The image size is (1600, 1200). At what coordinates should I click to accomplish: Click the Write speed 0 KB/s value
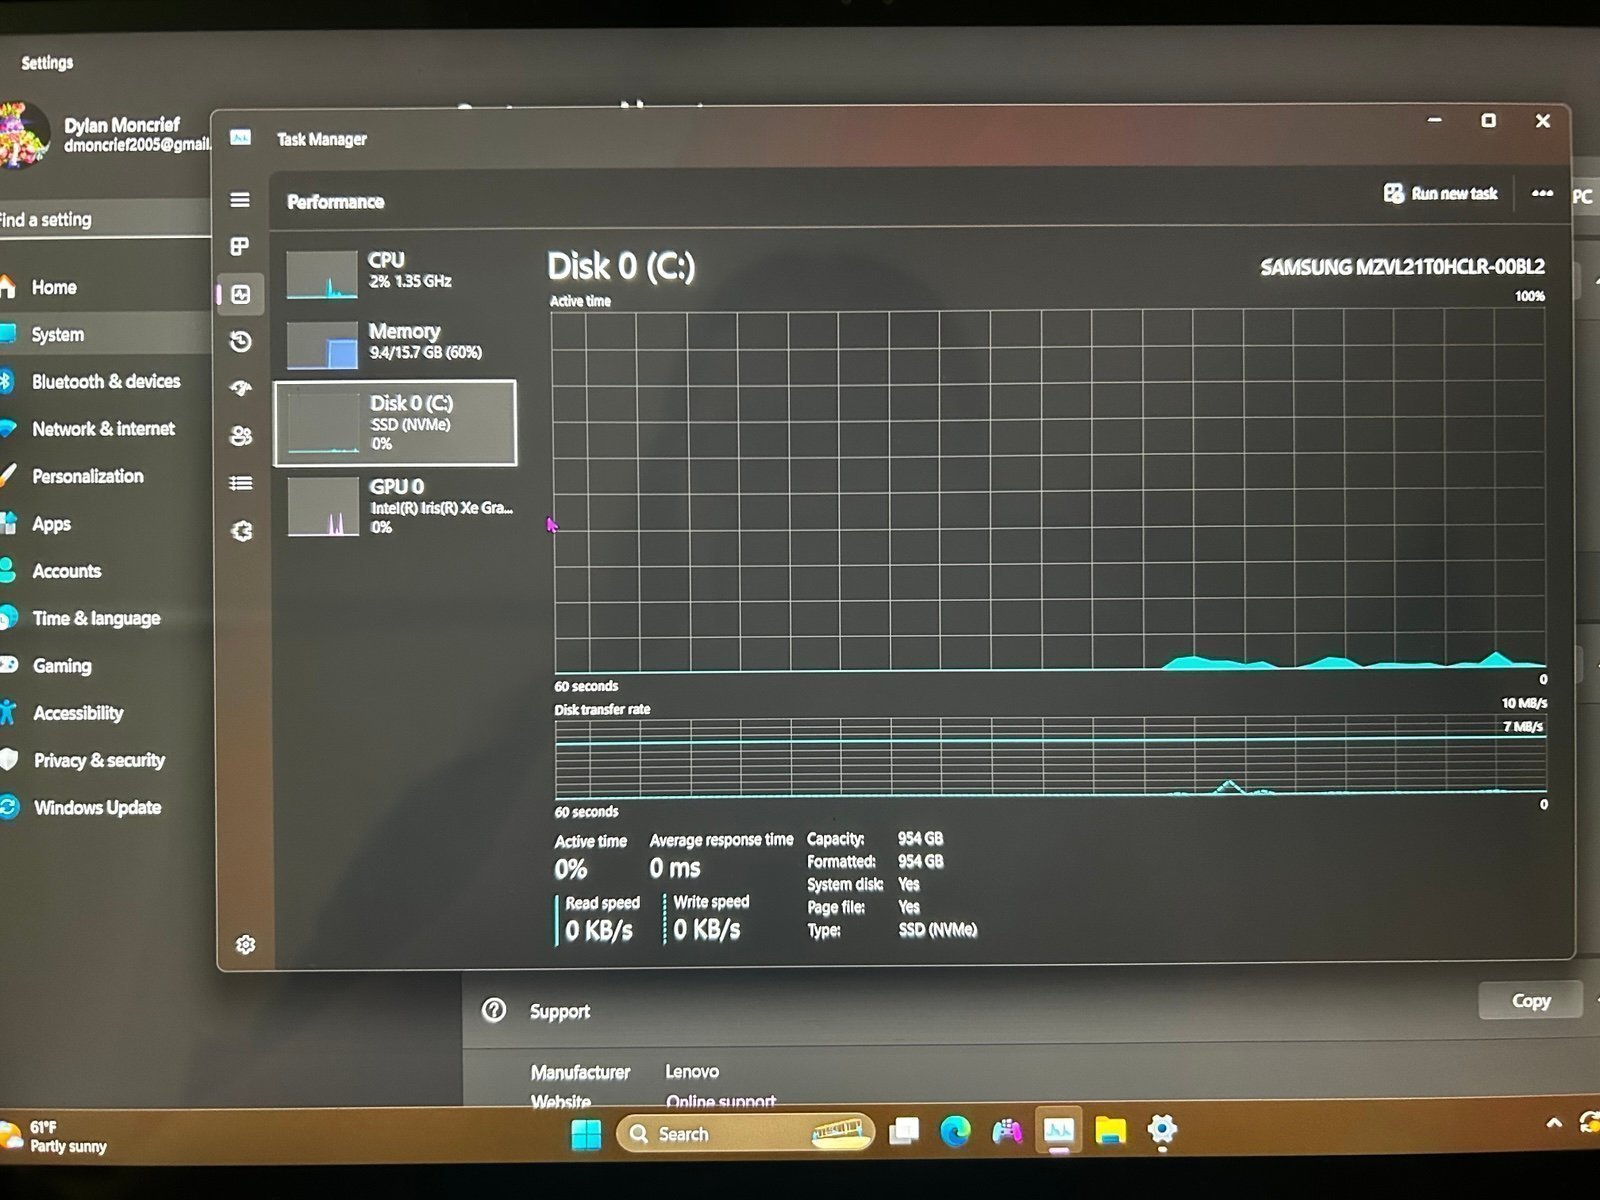point(707,930)
